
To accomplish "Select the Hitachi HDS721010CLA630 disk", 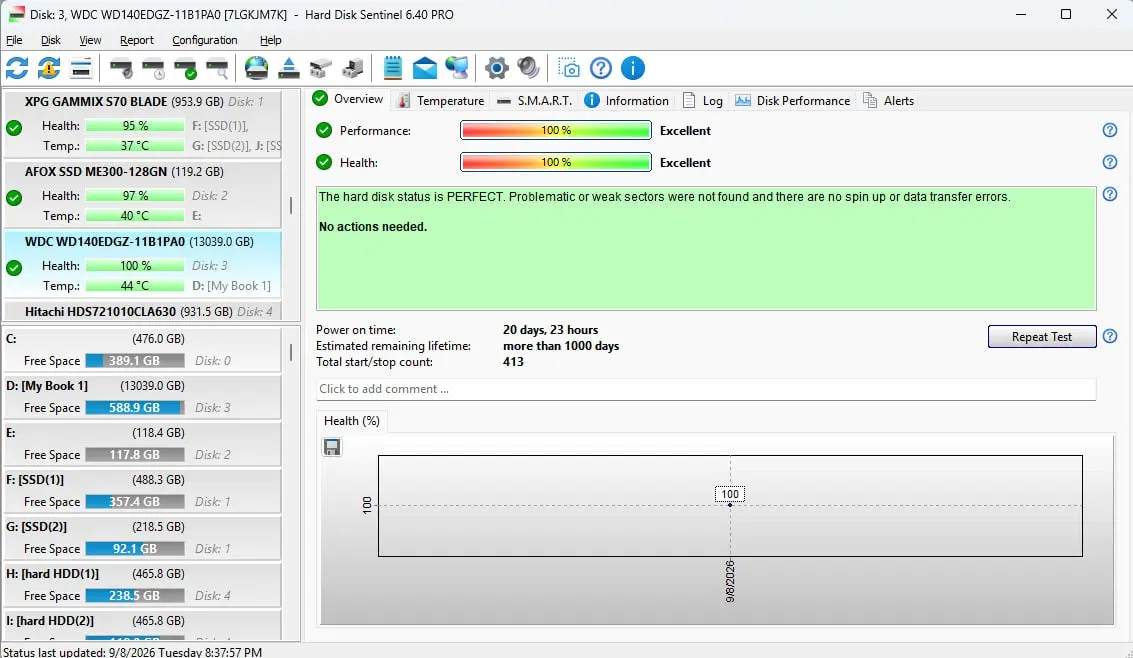I will click(142, 311).
